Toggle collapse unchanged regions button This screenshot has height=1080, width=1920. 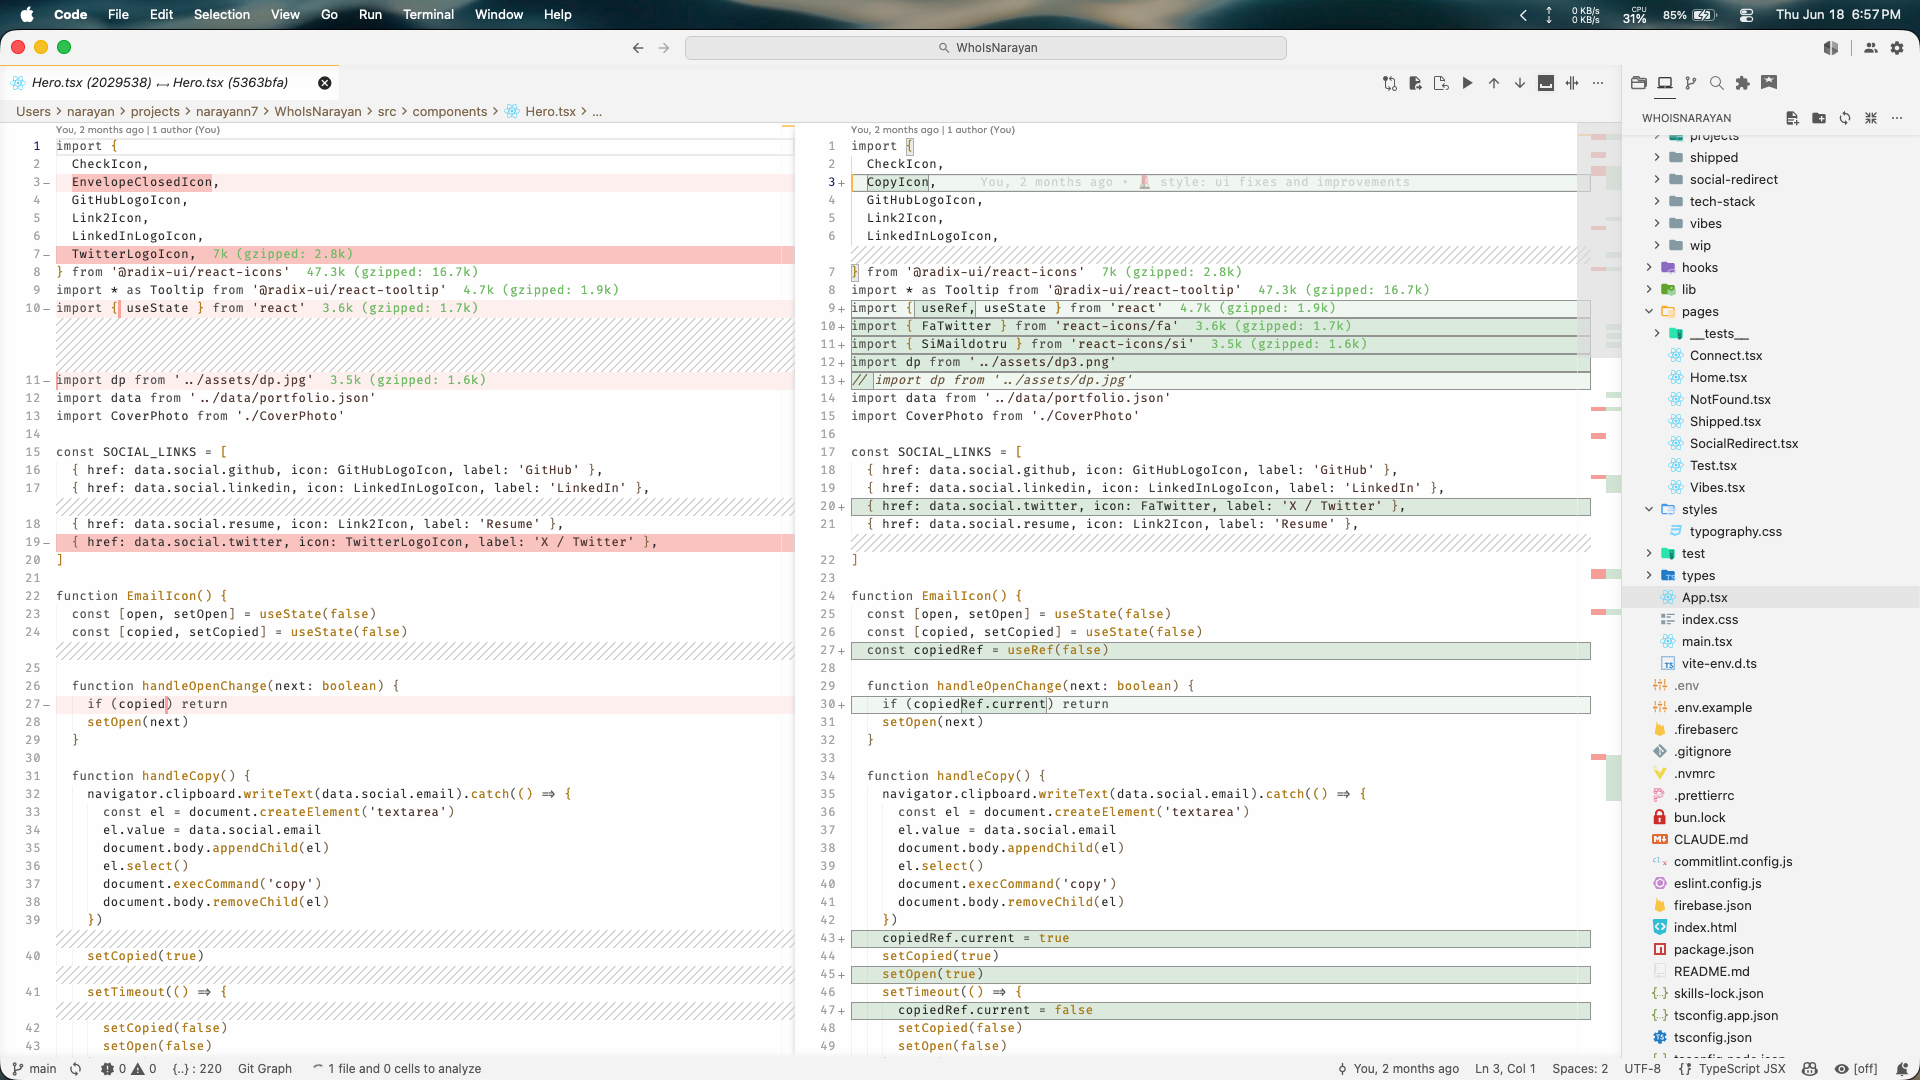click(x=1572, y=83)
